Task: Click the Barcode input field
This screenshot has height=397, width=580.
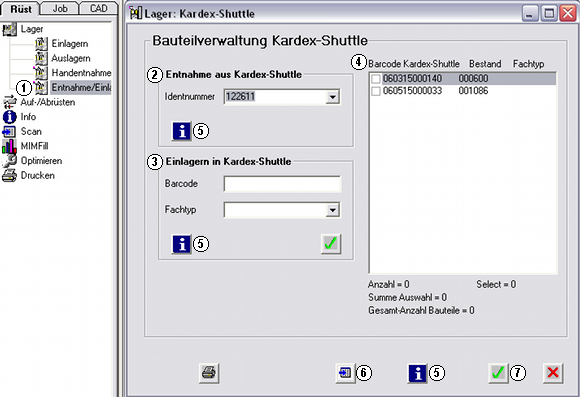Action: coord(282,184)
